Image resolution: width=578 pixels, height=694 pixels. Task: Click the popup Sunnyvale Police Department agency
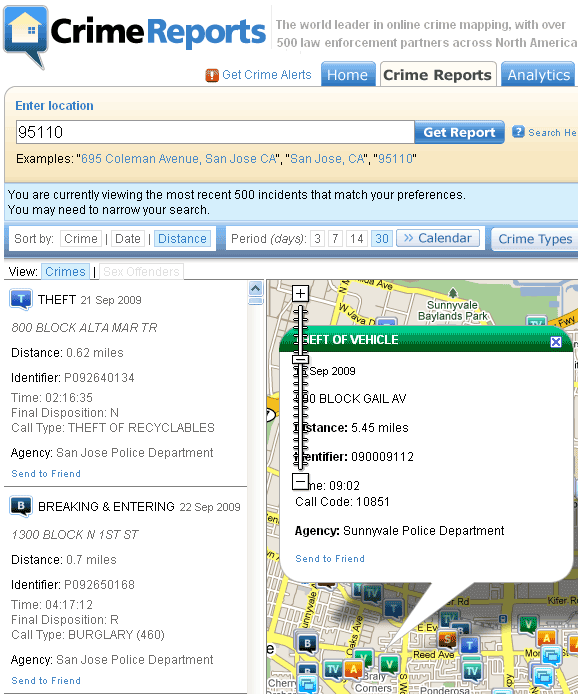click(424, 531)
